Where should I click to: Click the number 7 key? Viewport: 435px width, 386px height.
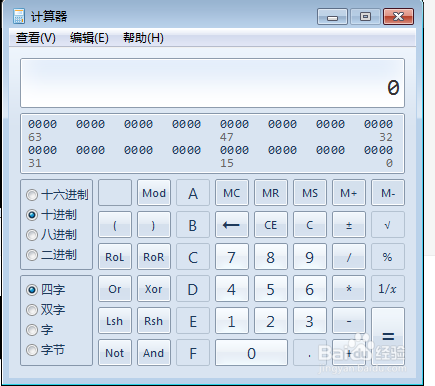click(x=232, y=257)
